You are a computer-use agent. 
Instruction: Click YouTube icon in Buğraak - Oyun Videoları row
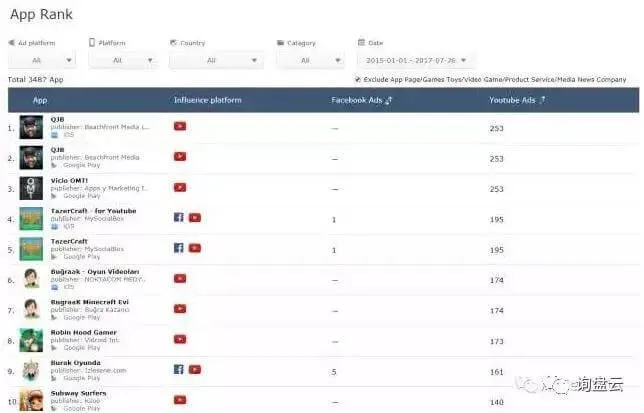pyautogui.click(x=180, y=278)
